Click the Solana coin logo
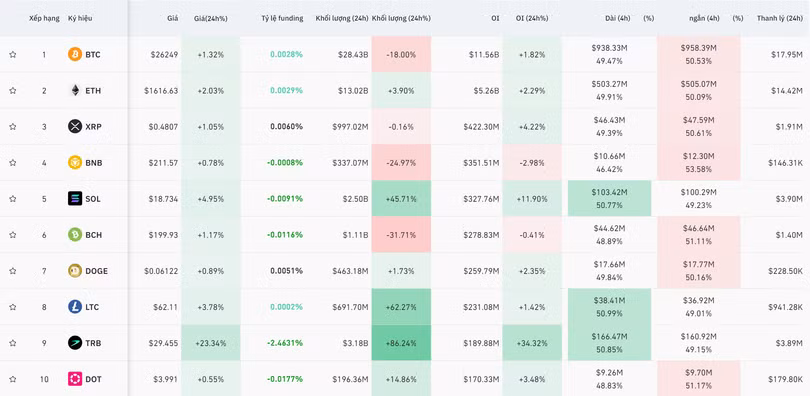This screenshot has width=810, height=396. tap(75, 199)
